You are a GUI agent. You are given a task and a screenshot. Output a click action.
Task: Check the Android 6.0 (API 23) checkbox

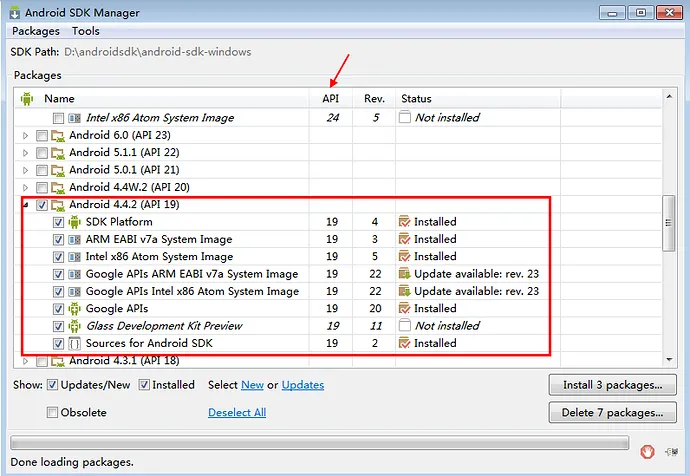[x=42, y=135]
